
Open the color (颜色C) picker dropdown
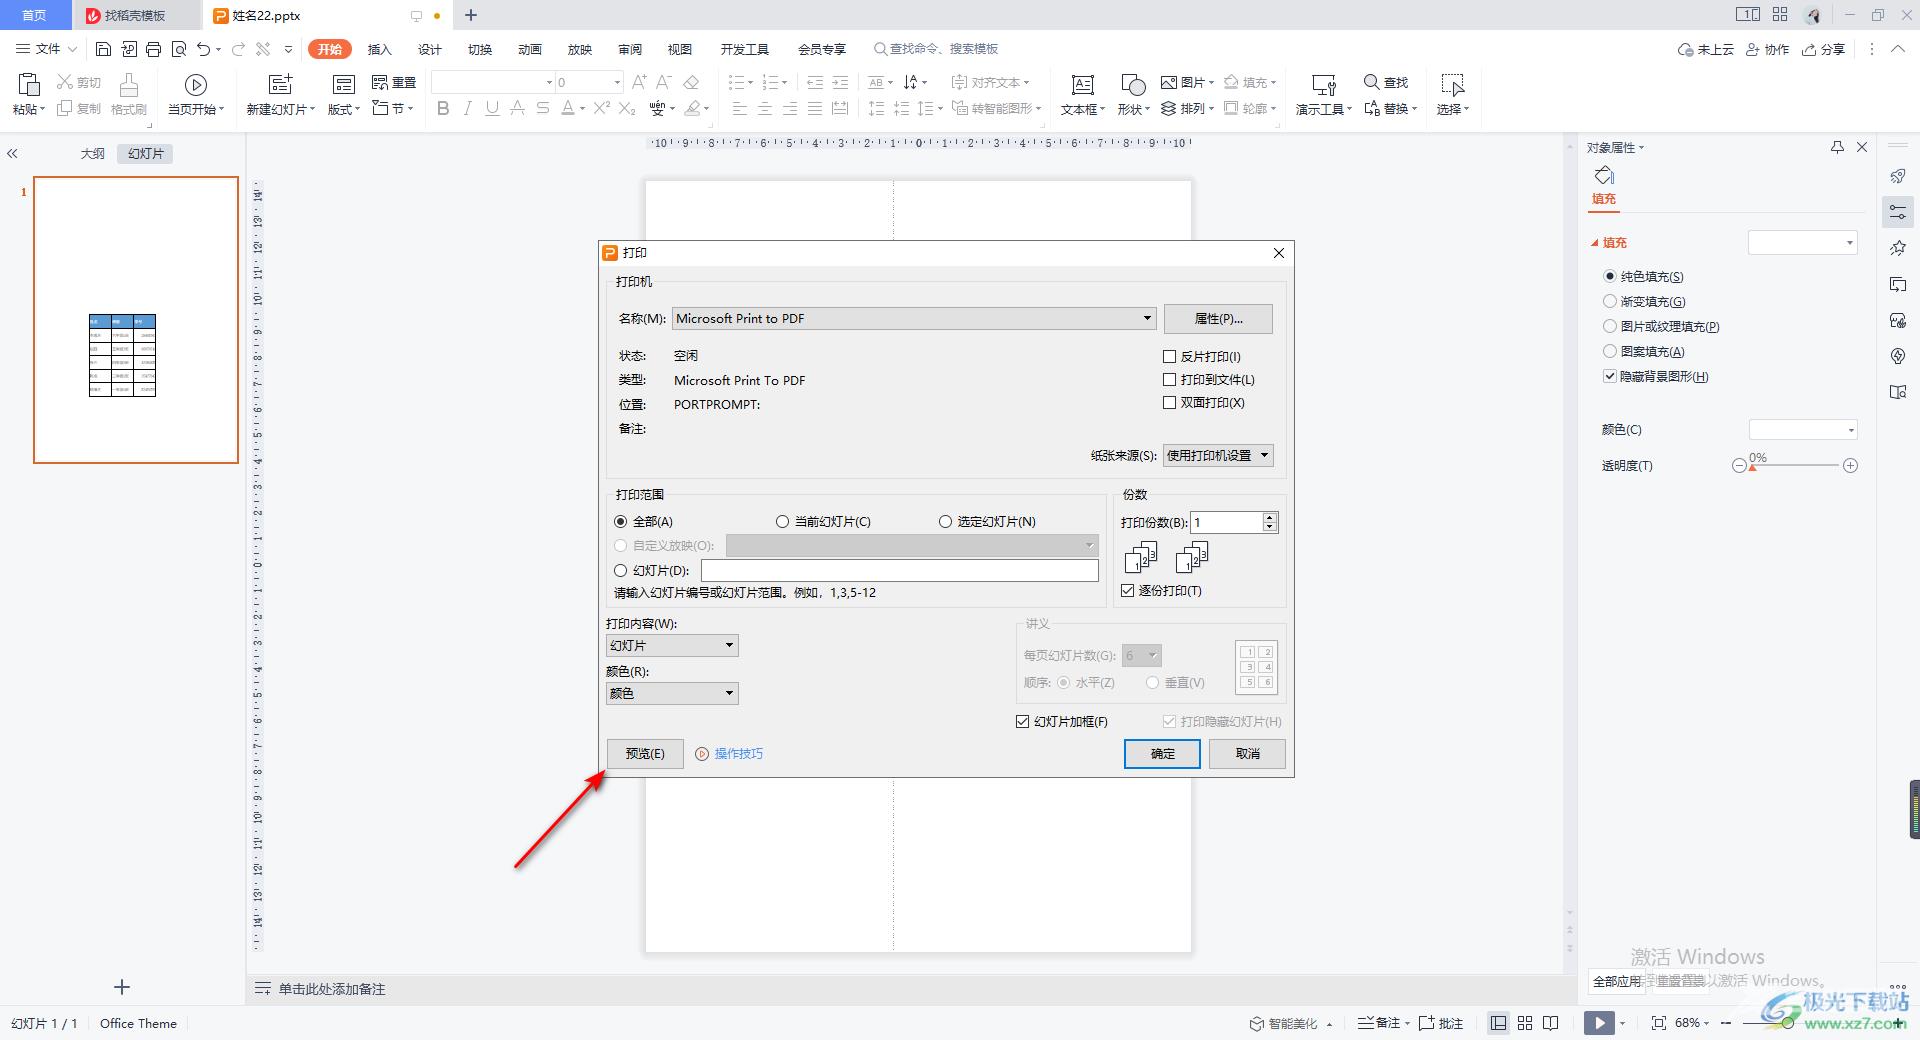click(1803, 429)
